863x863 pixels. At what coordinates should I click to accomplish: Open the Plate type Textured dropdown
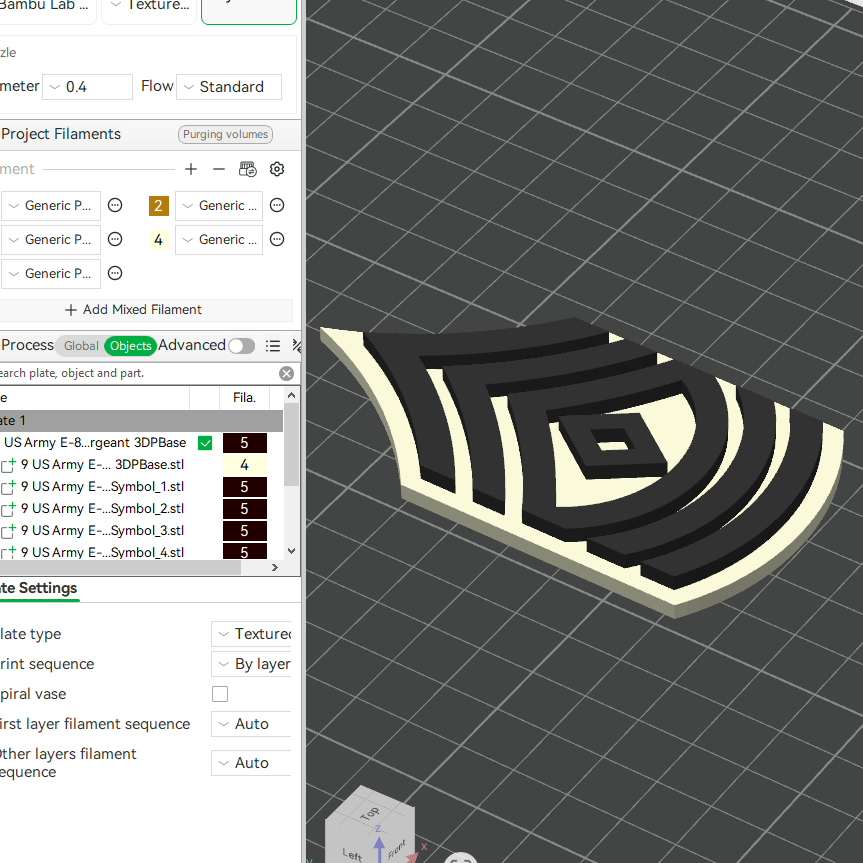252,634
